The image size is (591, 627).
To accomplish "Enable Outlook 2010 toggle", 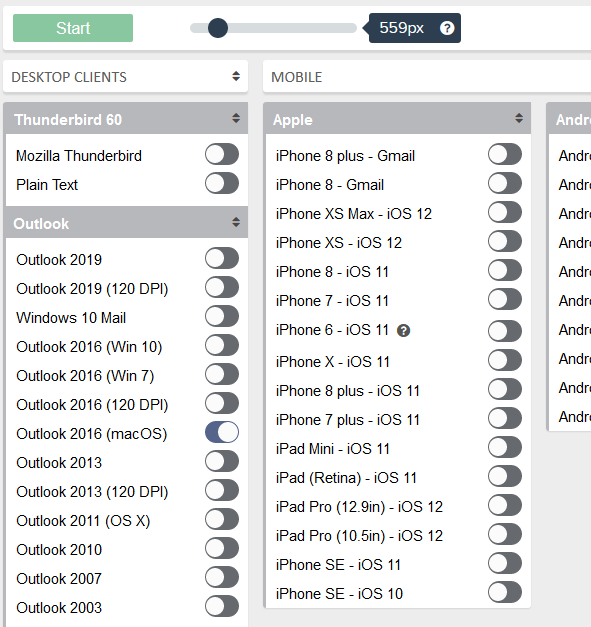I will point(222,548).
